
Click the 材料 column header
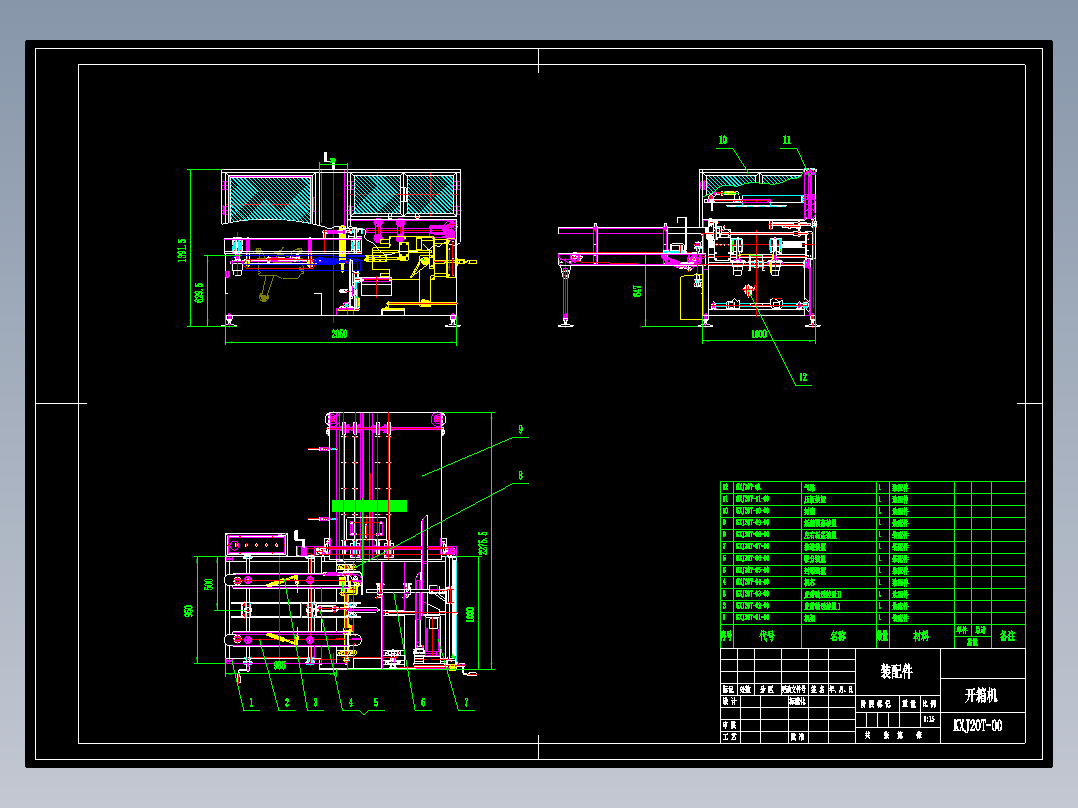click(921, 637)
